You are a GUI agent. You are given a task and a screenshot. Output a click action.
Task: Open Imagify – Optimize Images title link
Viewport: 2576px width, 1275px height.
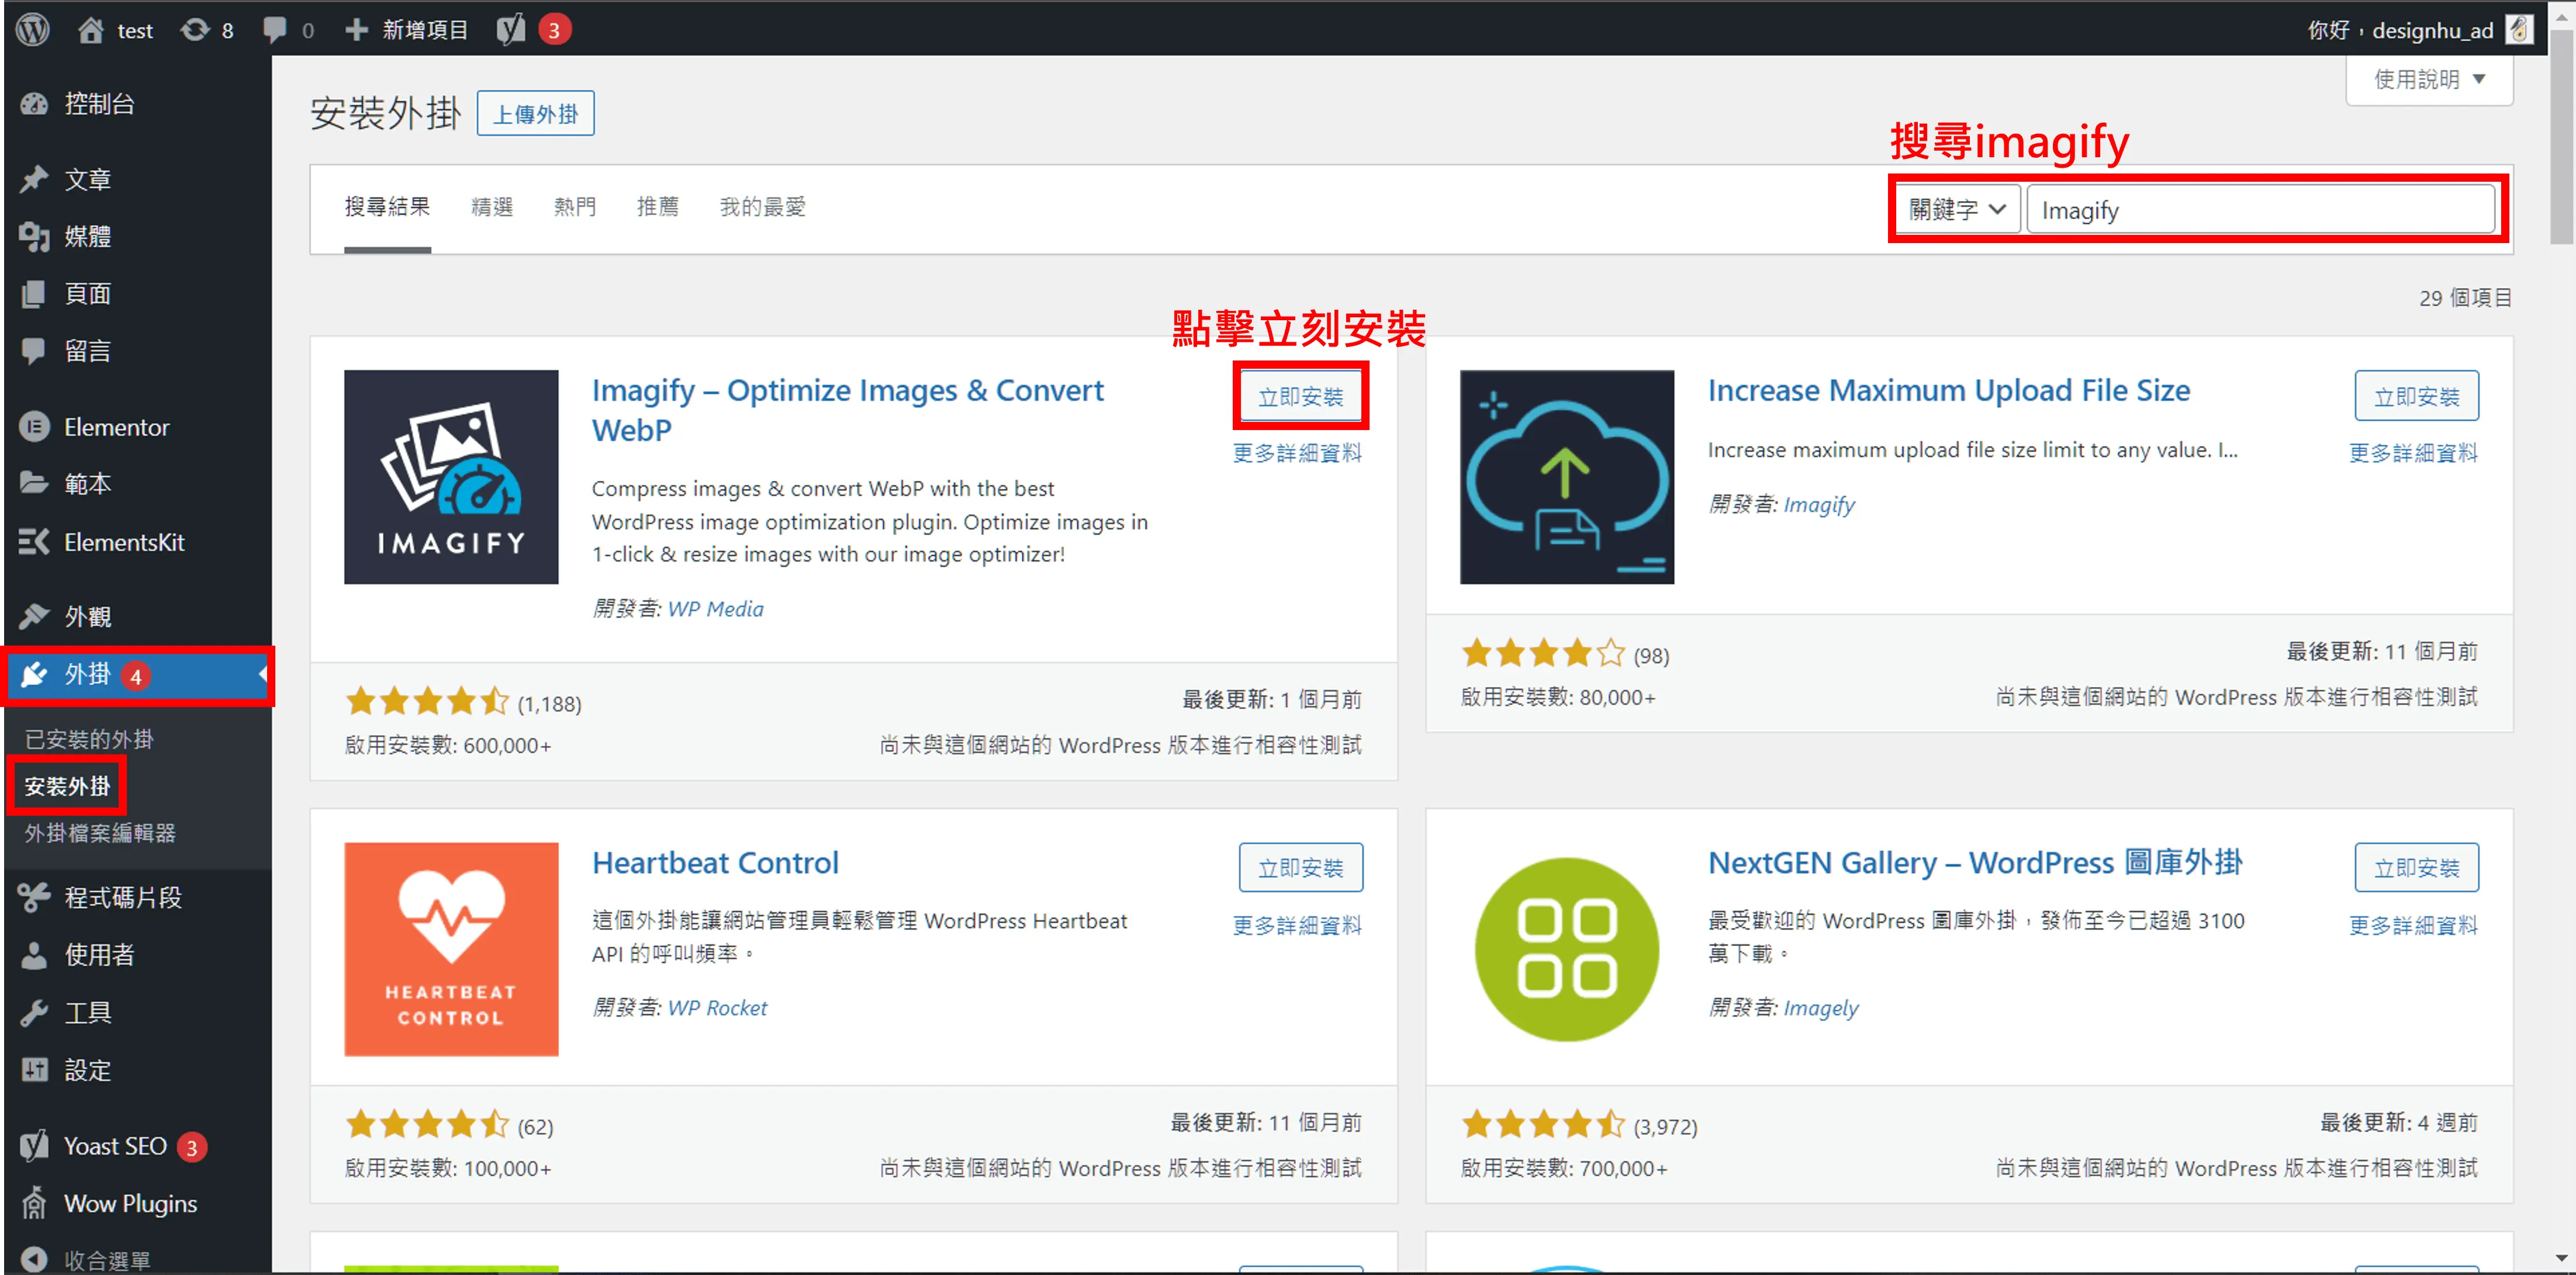point(848,410)
